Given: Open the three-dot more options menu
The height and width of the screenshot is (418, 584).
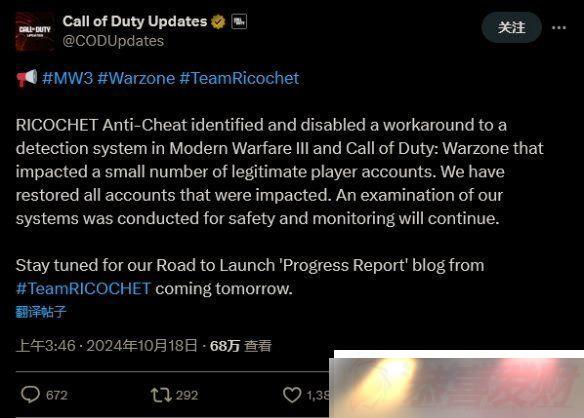Looking at the screenshot, I should [x=559, y=28].
